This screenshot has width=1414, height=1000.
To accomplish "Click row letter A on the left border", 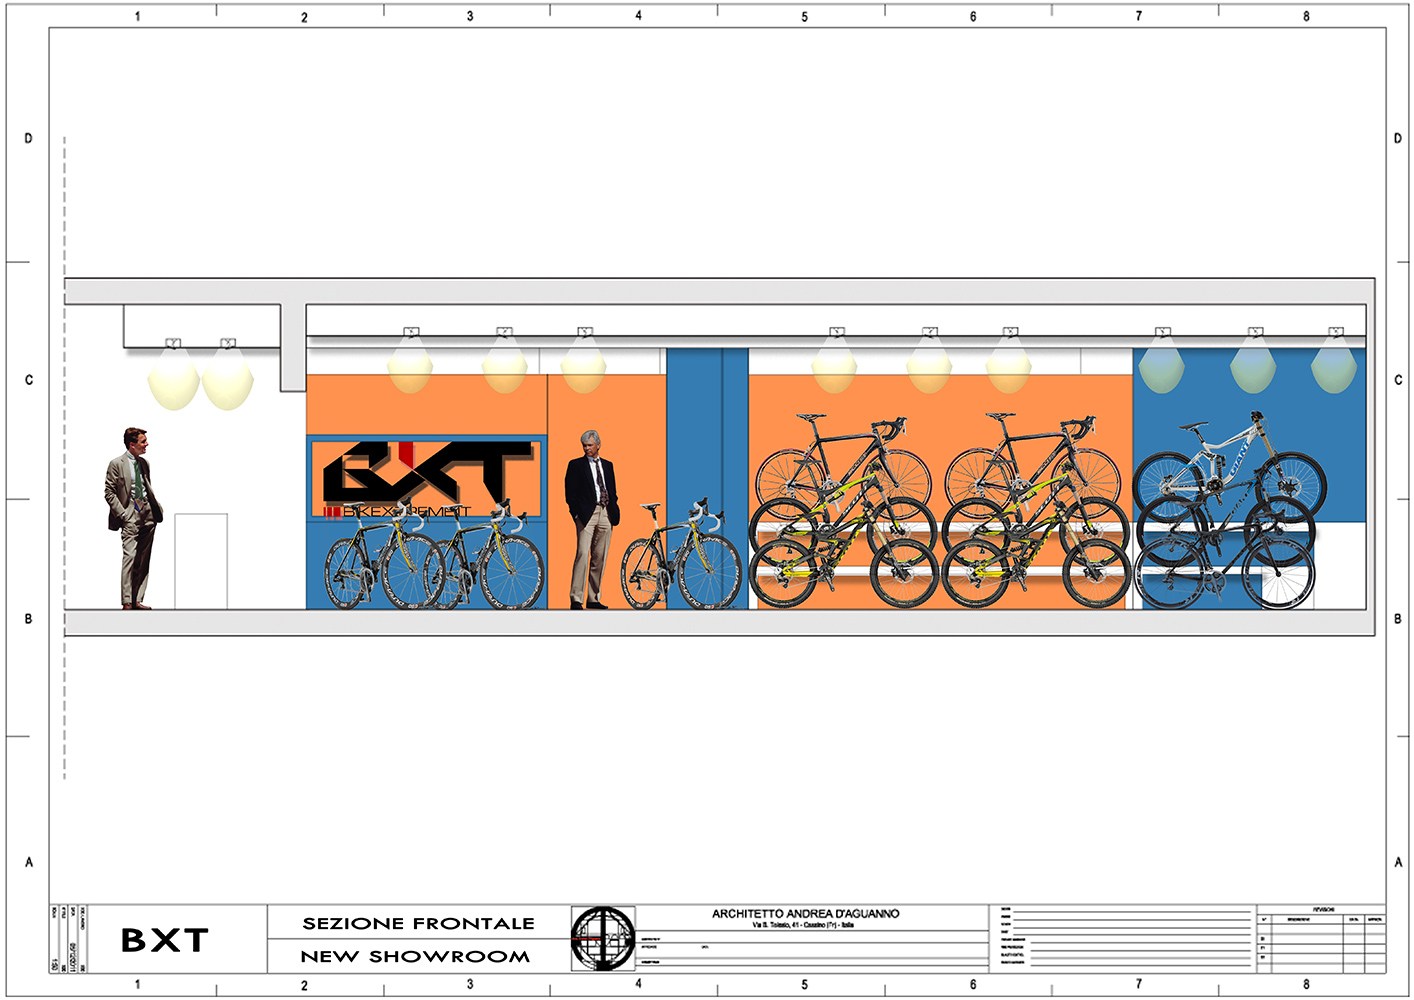I will (28, 862).
